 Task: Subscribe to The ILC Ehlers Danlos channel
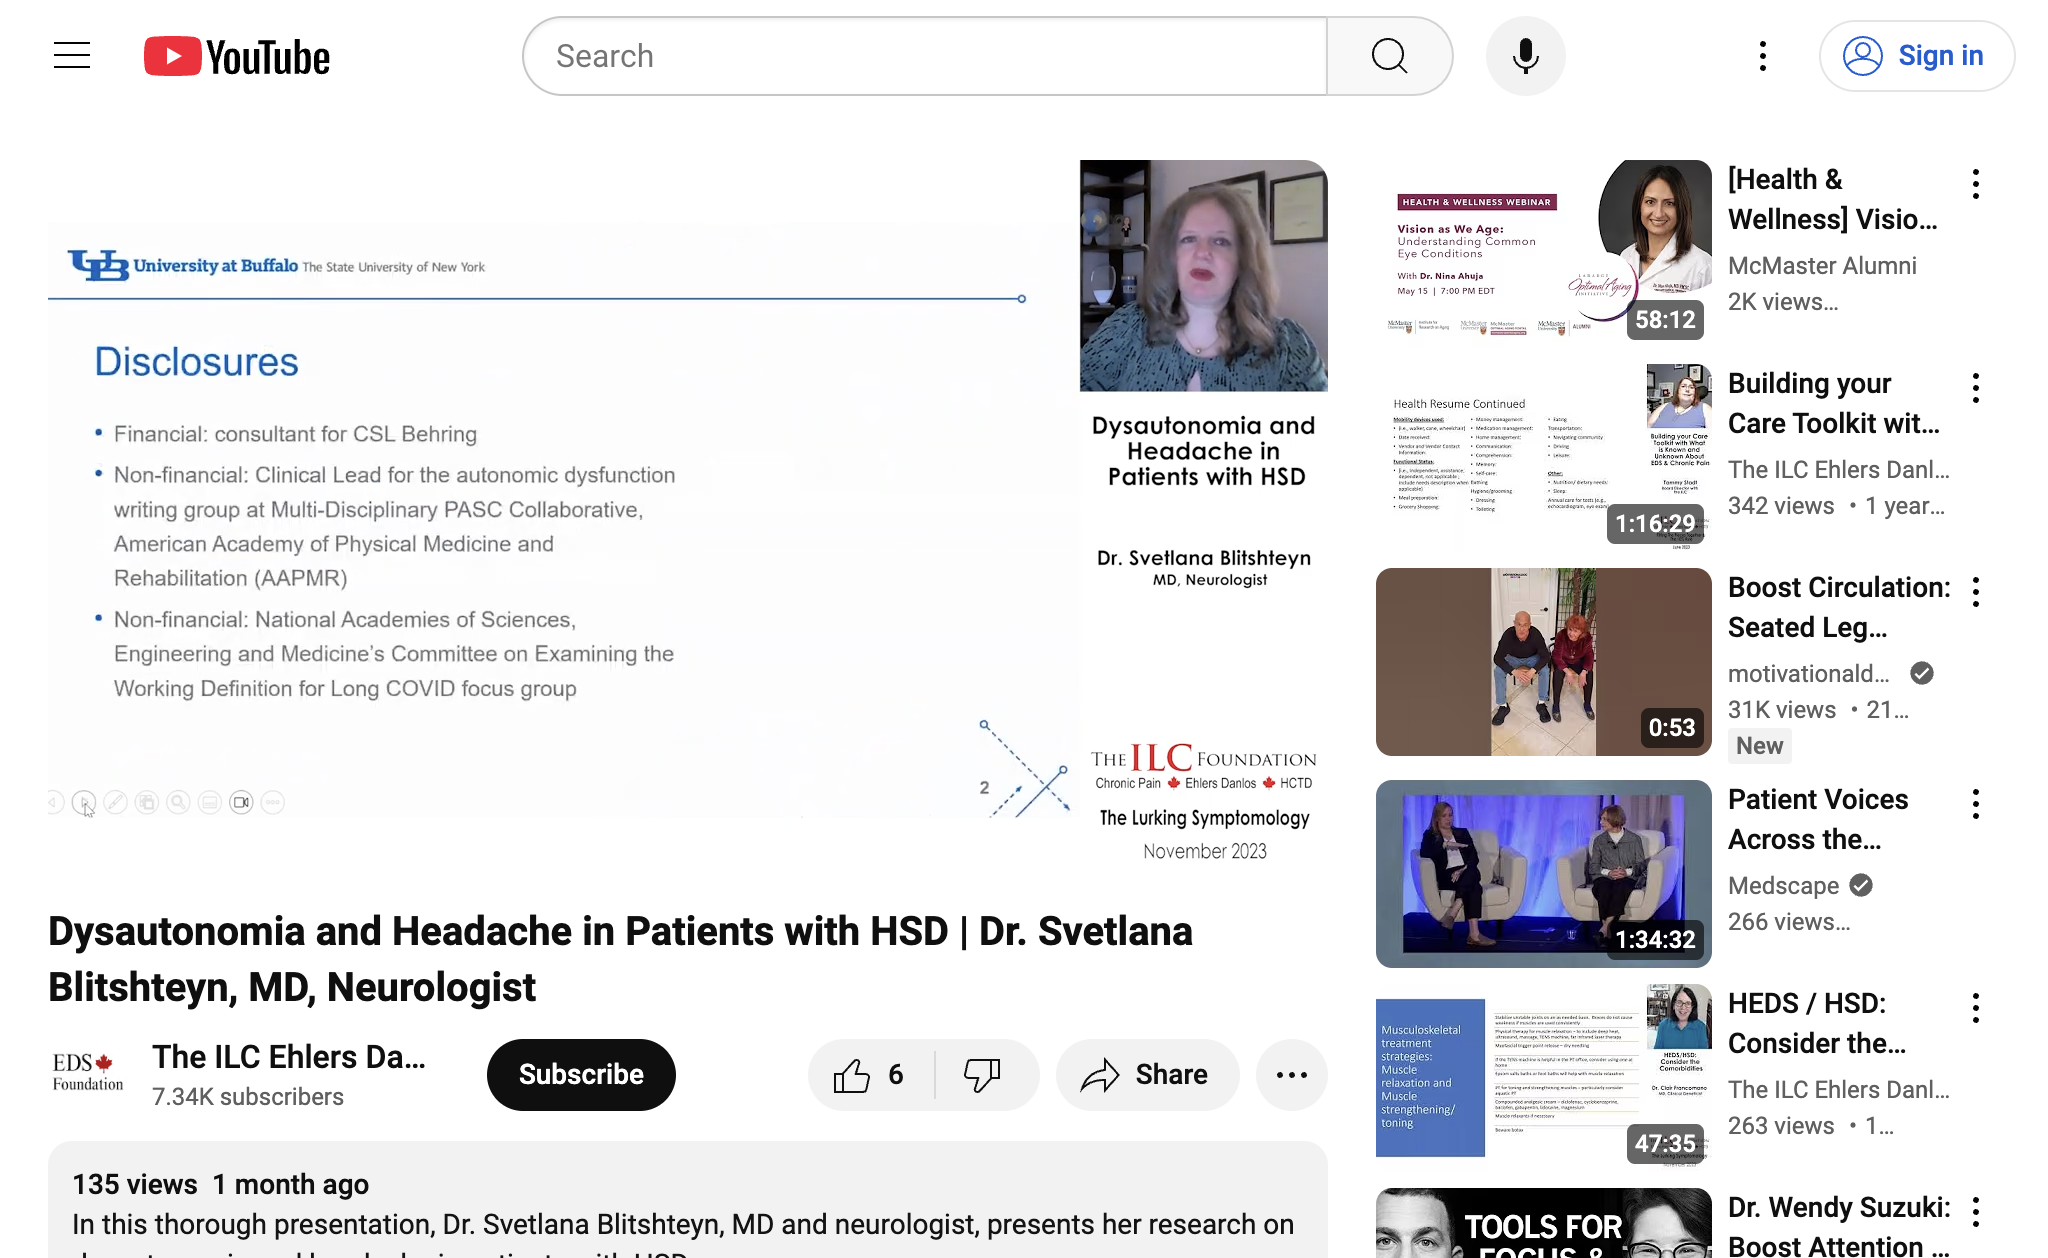[x=581, y=1075]
